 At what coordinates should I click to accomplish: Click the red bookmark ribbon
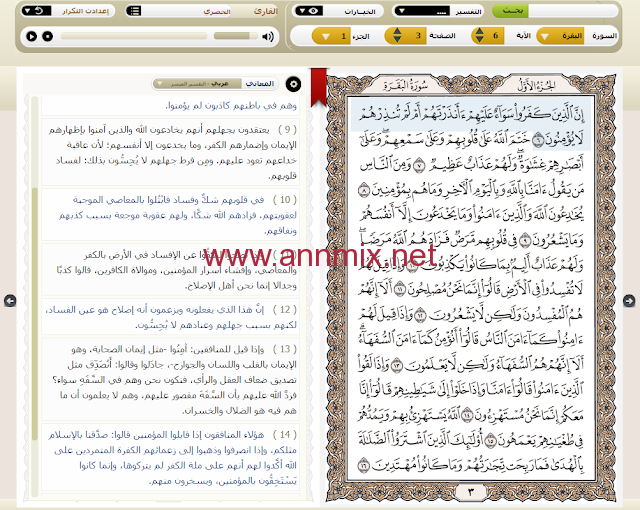point(319,87)
